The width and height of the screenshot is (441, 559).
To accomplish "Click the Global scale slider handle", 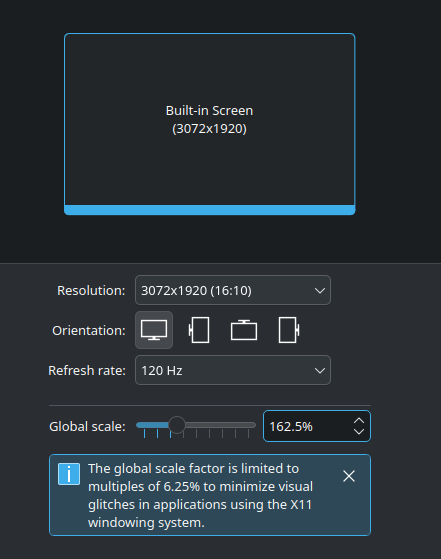I will pos(176,425).
